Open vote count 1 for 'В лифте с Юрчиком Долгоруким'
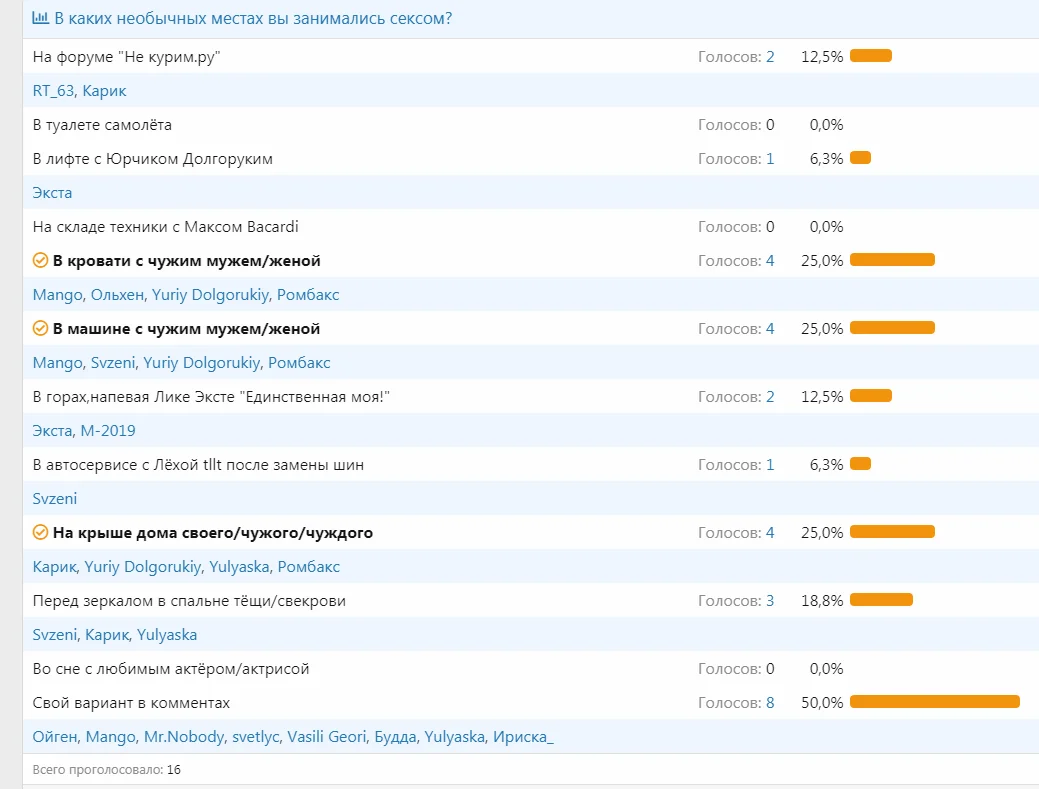The width and height of the screenshot is (1039, 789). [770, 159]
